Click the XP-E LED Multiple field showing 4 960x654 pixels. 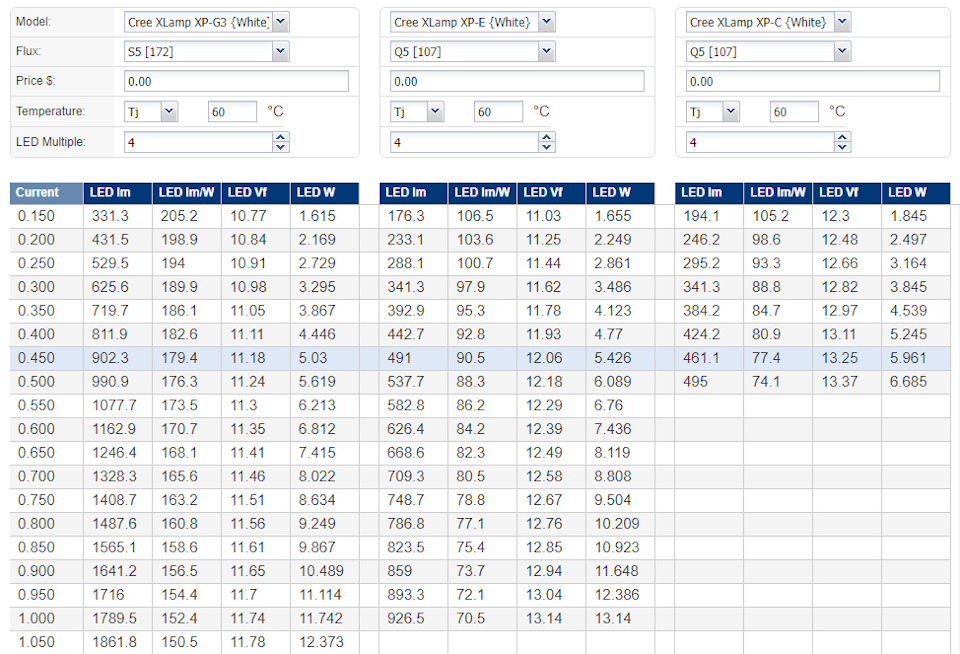point(465,142)
